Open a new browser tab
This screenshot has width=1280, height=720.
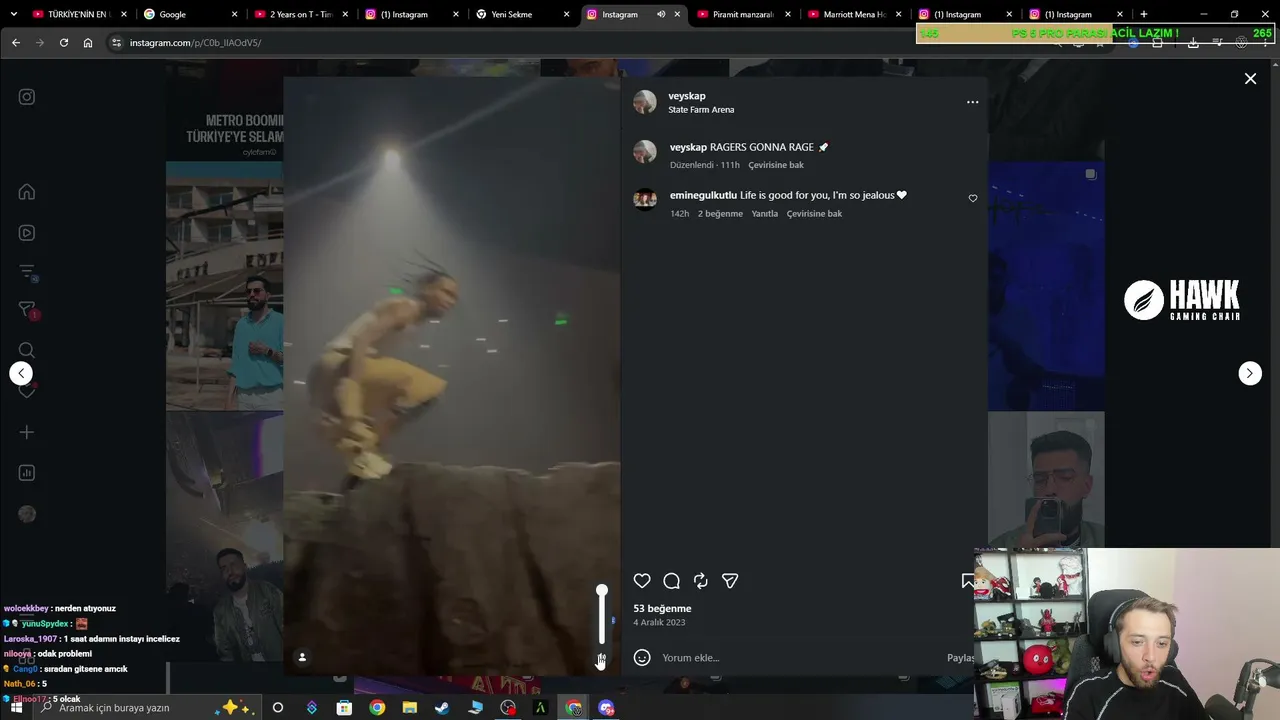[x=1143, y=15]
